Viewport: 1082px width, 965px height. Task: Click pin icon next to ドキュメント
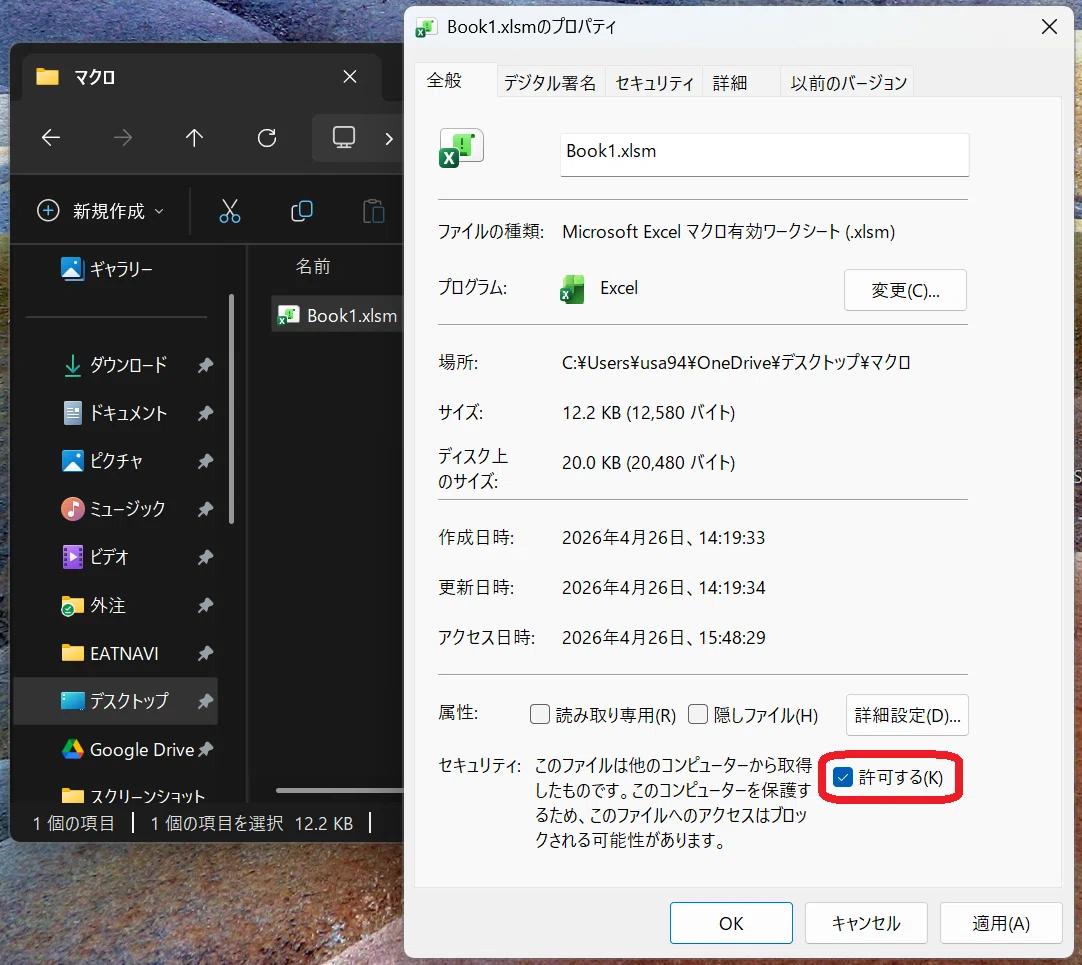coord(205,413)
